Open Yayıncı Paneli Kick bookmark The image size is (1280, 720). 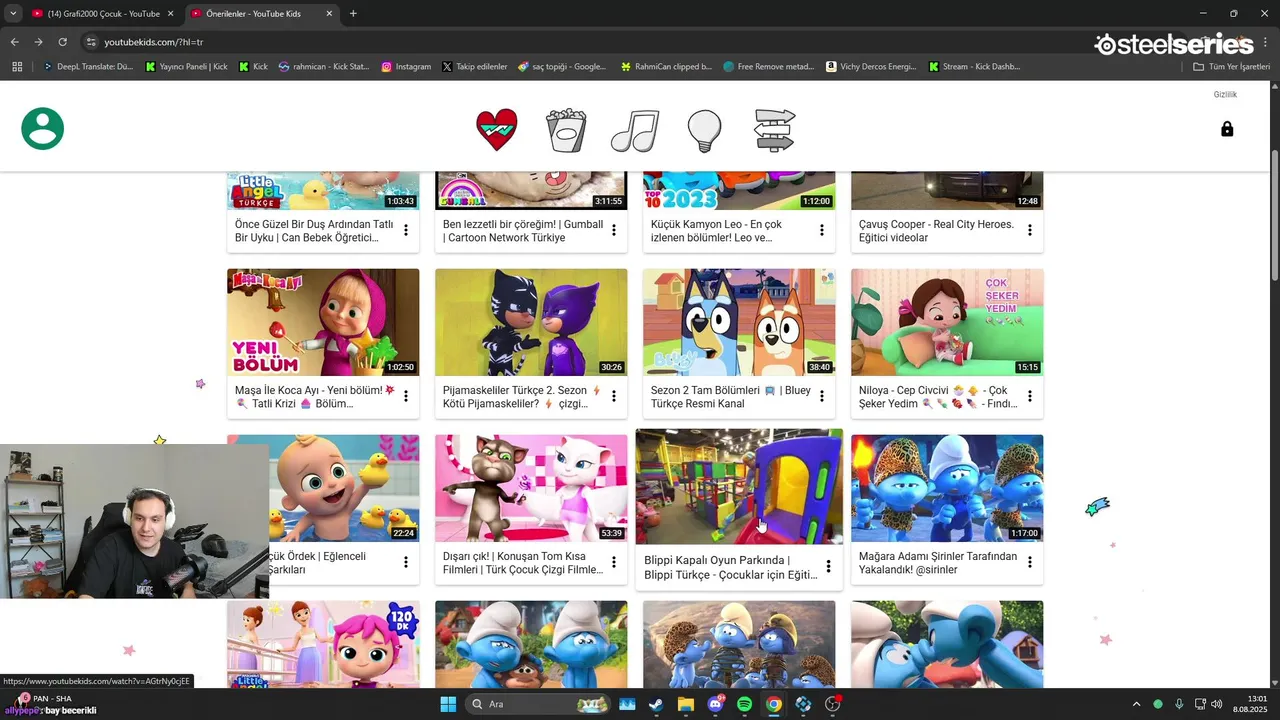[x=187, y=67]
